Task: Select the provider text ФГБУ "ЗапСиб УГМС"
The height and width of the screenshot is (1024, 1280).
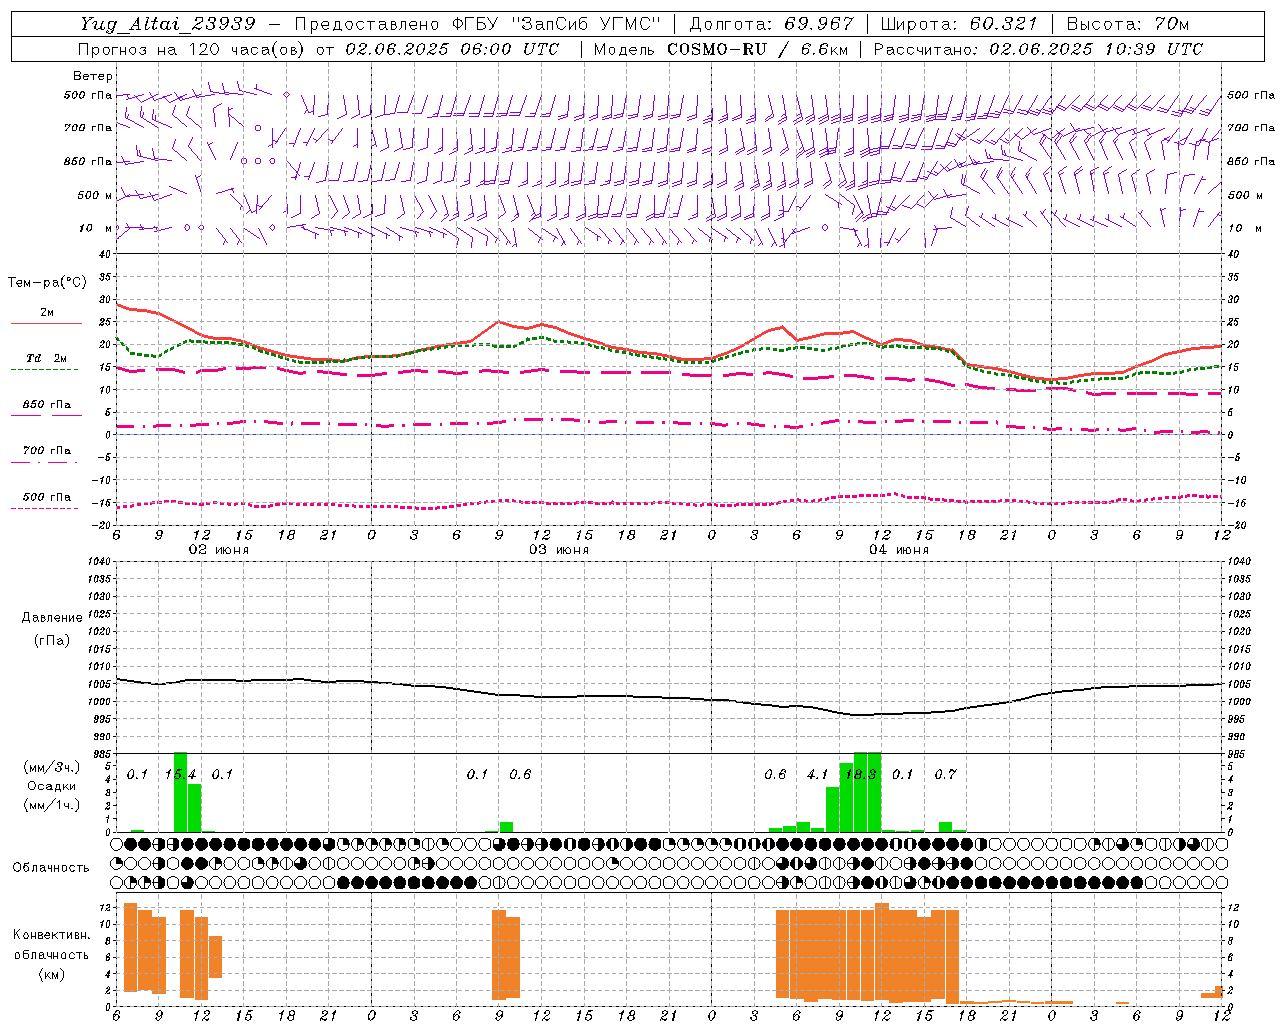Action: tap(558, 24)
